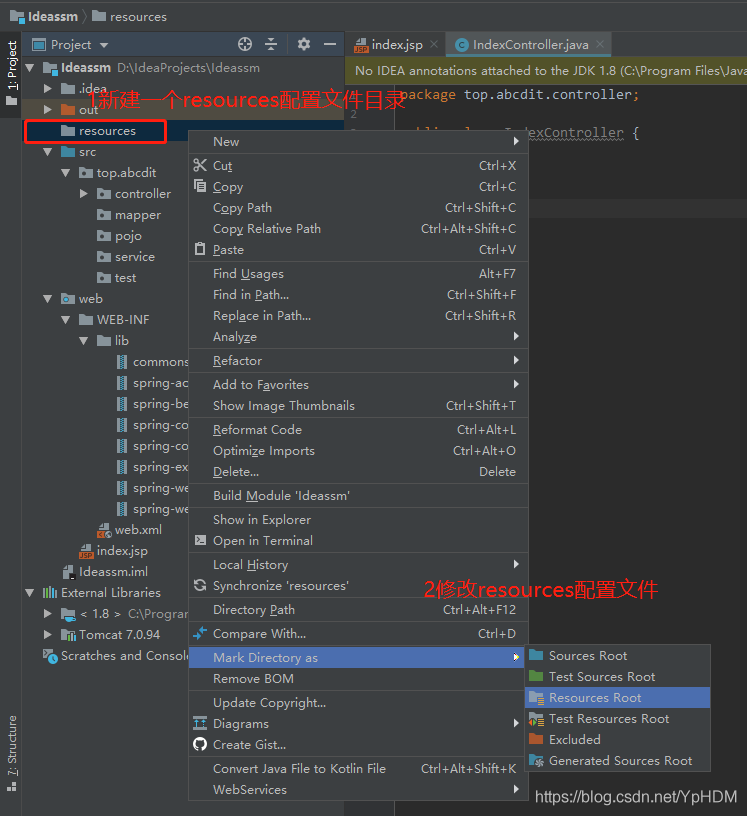Click the Open in Terminal icon
The image size is (747, 816).
[x=200, y=540]
